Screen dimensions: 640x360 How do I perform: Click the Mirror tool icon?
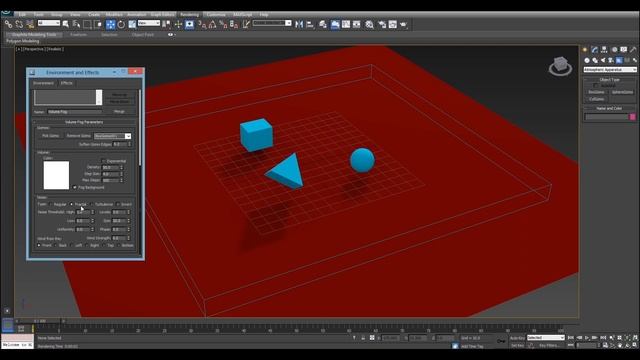[x=299, y=24]
